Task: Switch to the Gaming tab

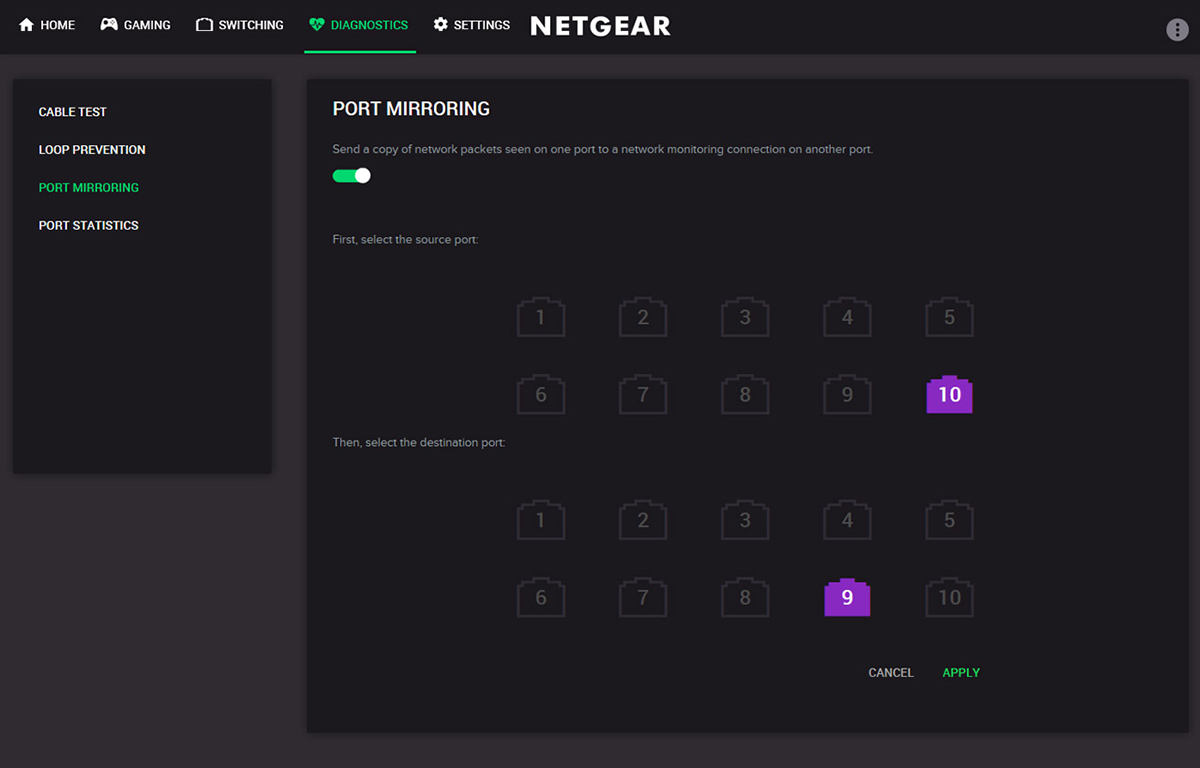Action: coord(135,25)
